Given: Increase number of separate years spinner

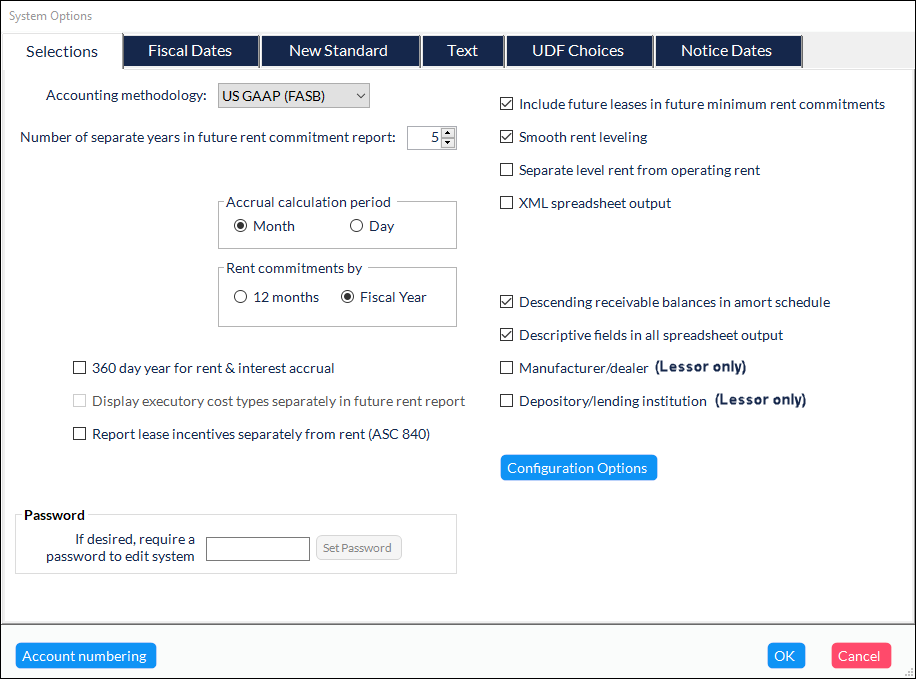Looking at the screenshot, I should [x=448, y=133].
